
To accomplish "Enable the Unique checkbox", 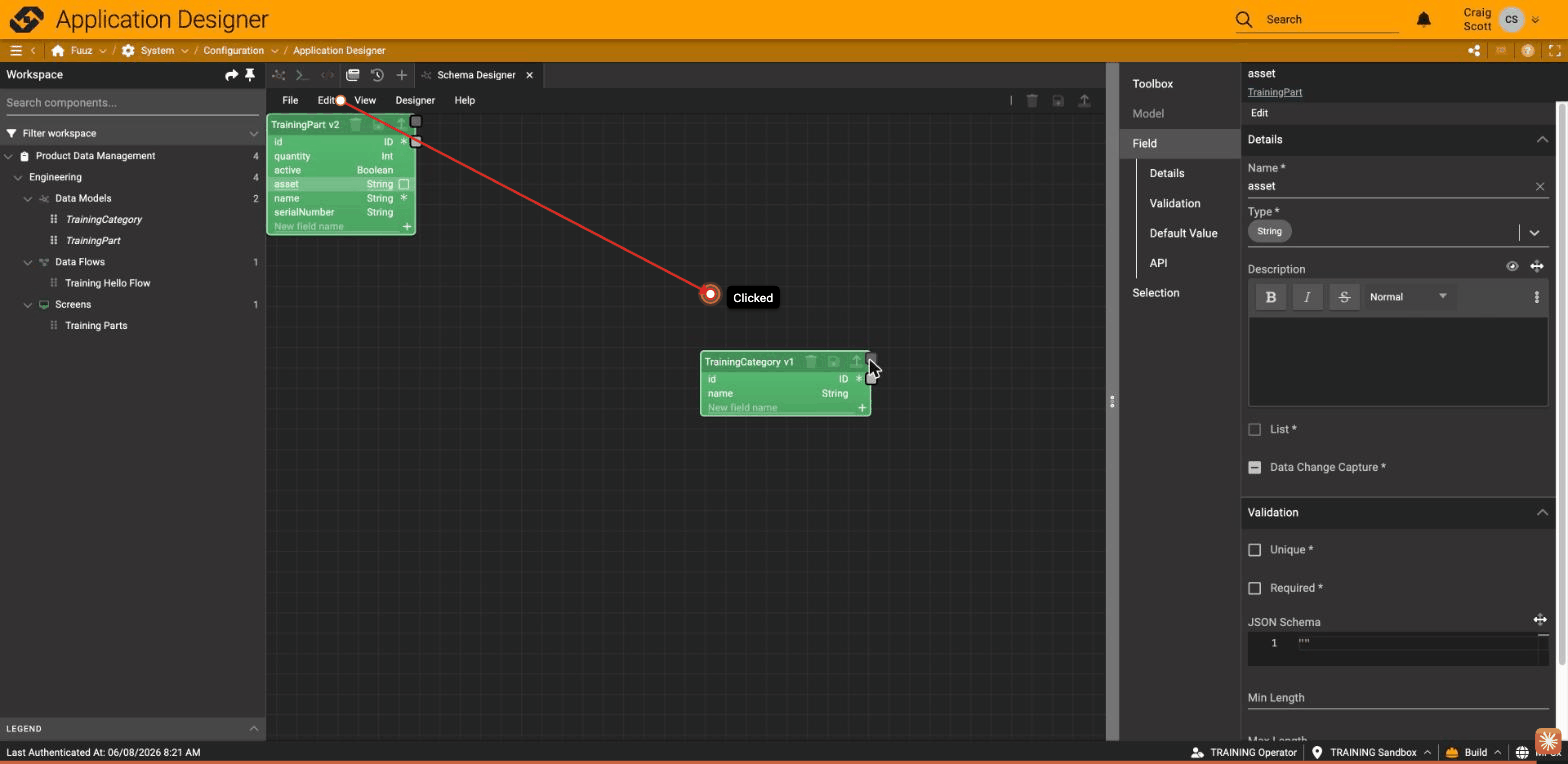I will point(1255,550).
